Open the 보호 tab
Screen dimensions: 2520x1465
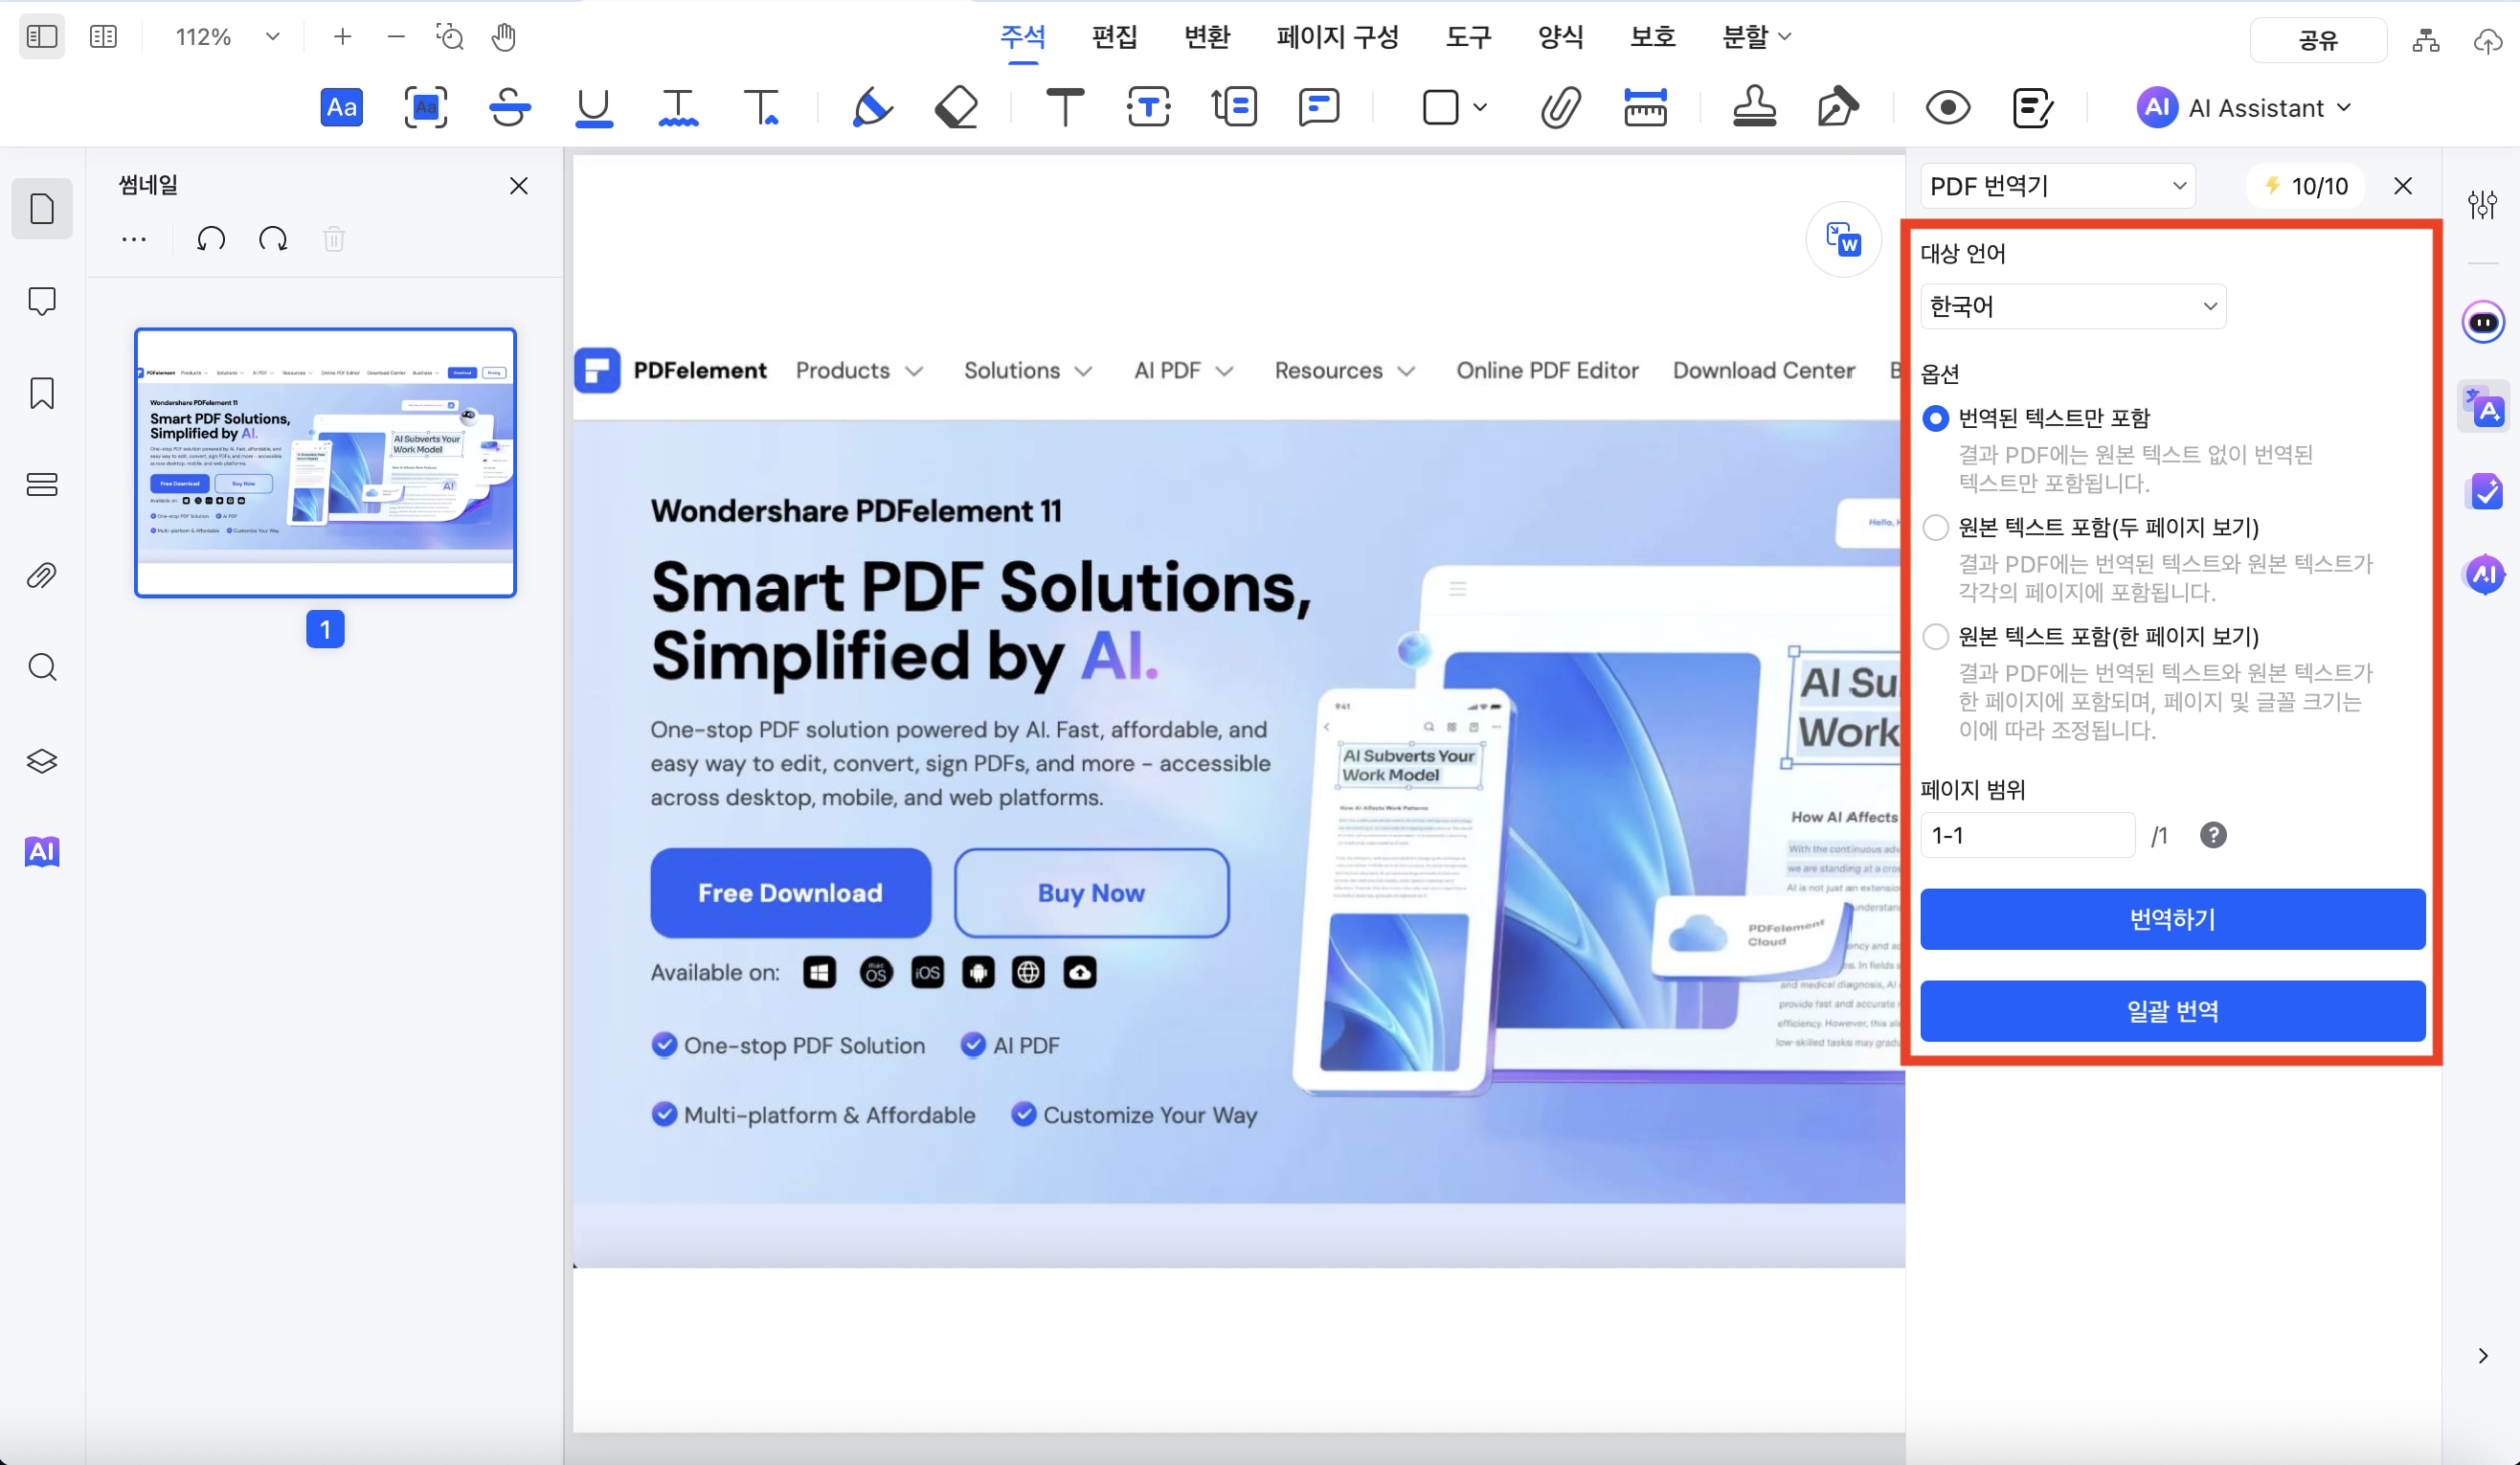(x=1652, y=37)
